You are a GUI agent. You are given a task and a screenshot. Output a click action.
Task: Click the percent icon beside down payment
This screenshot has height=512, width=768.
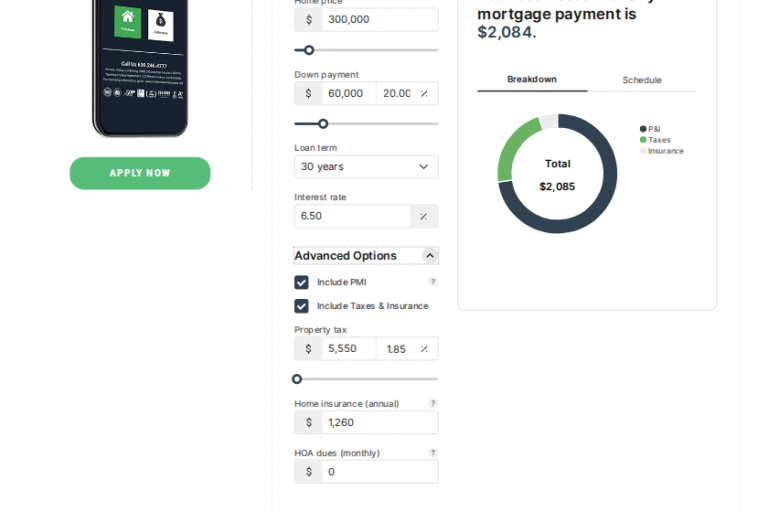pos(424,93)
